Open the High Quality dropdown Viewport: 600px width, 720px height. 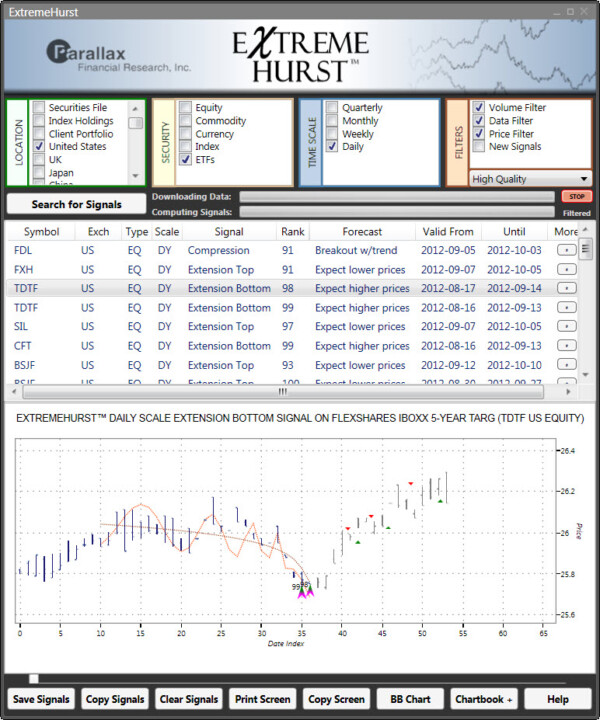(x=530, y=179)
